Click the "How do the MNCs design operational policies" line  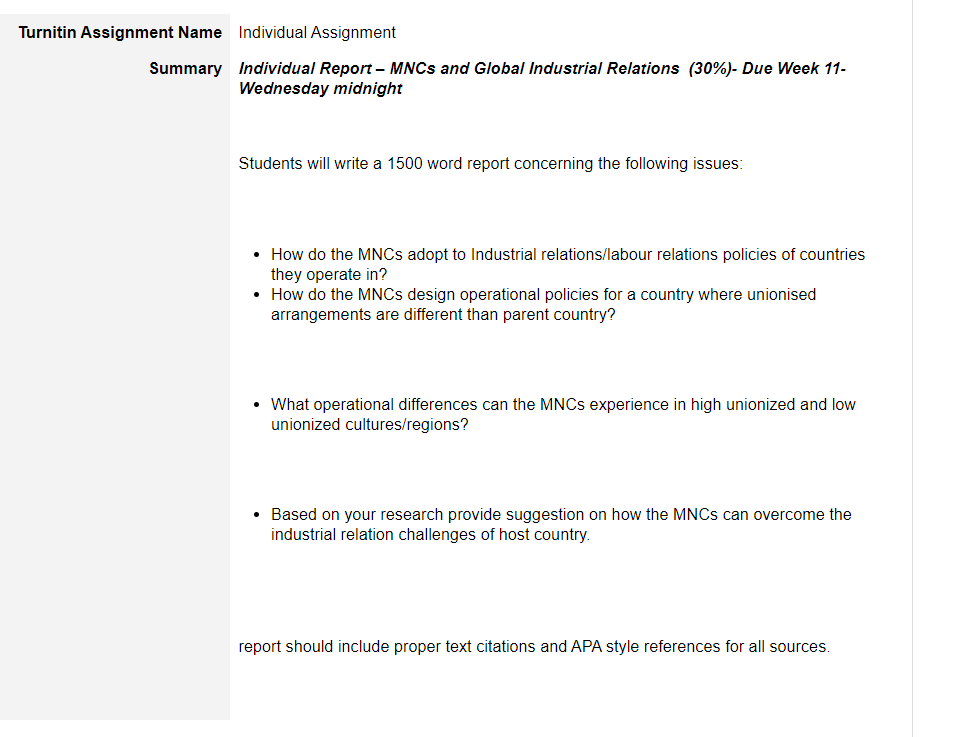coord(543,294)
